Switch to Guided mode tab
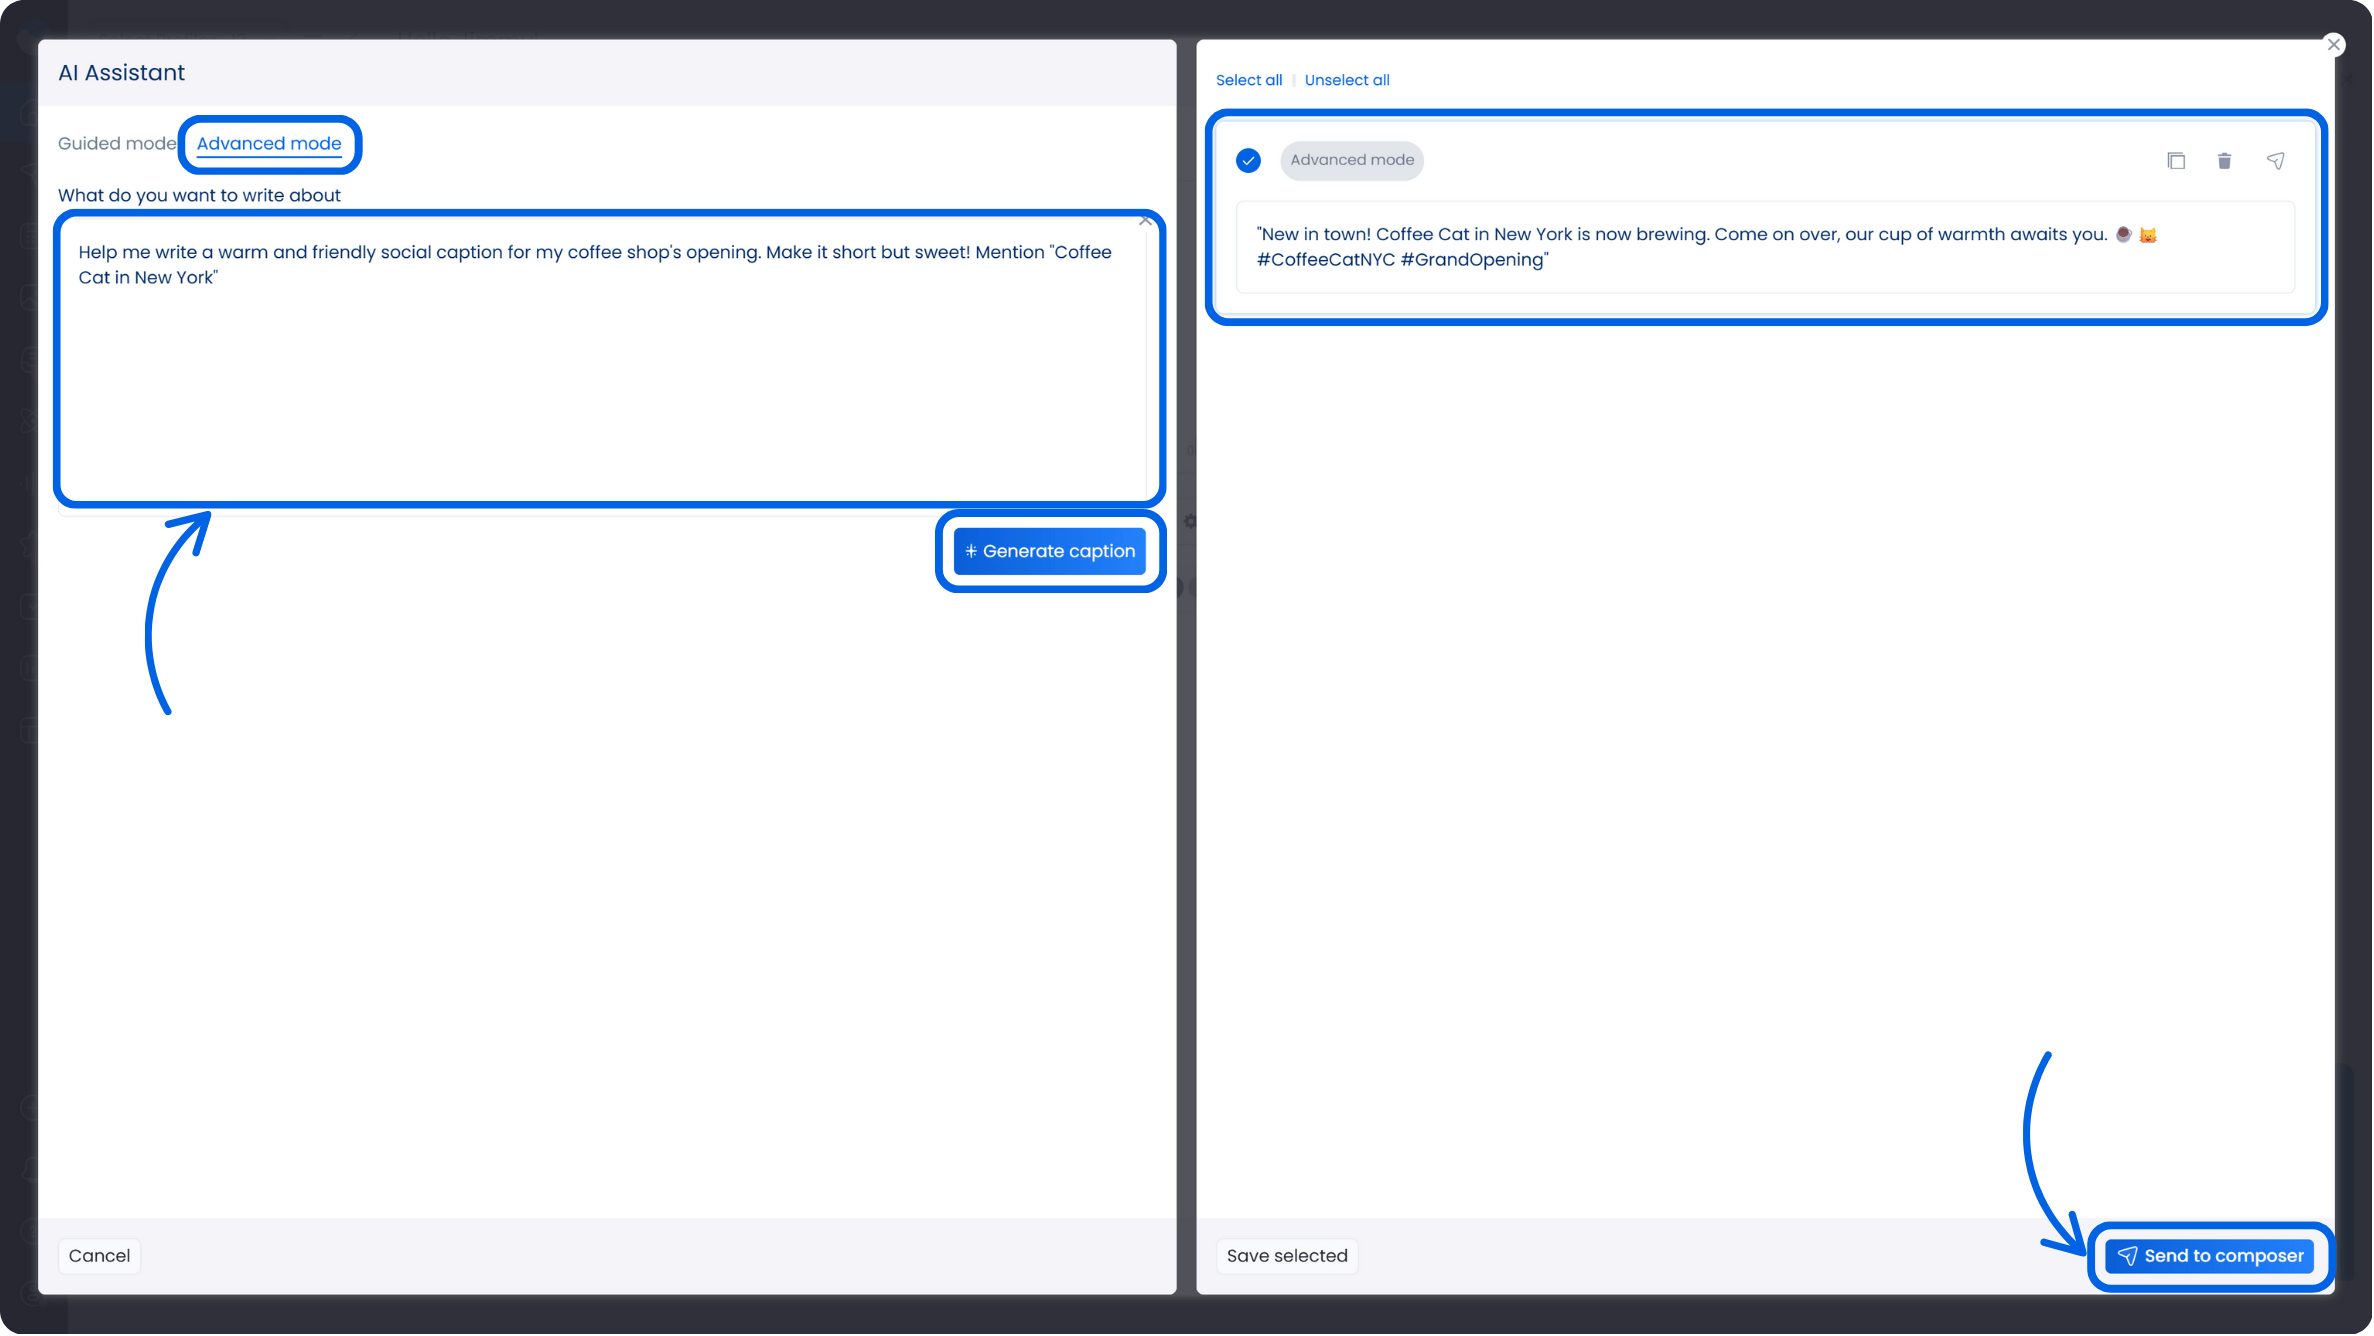This screenshot has height=1336, width=2374. click(x=117, y=144)
